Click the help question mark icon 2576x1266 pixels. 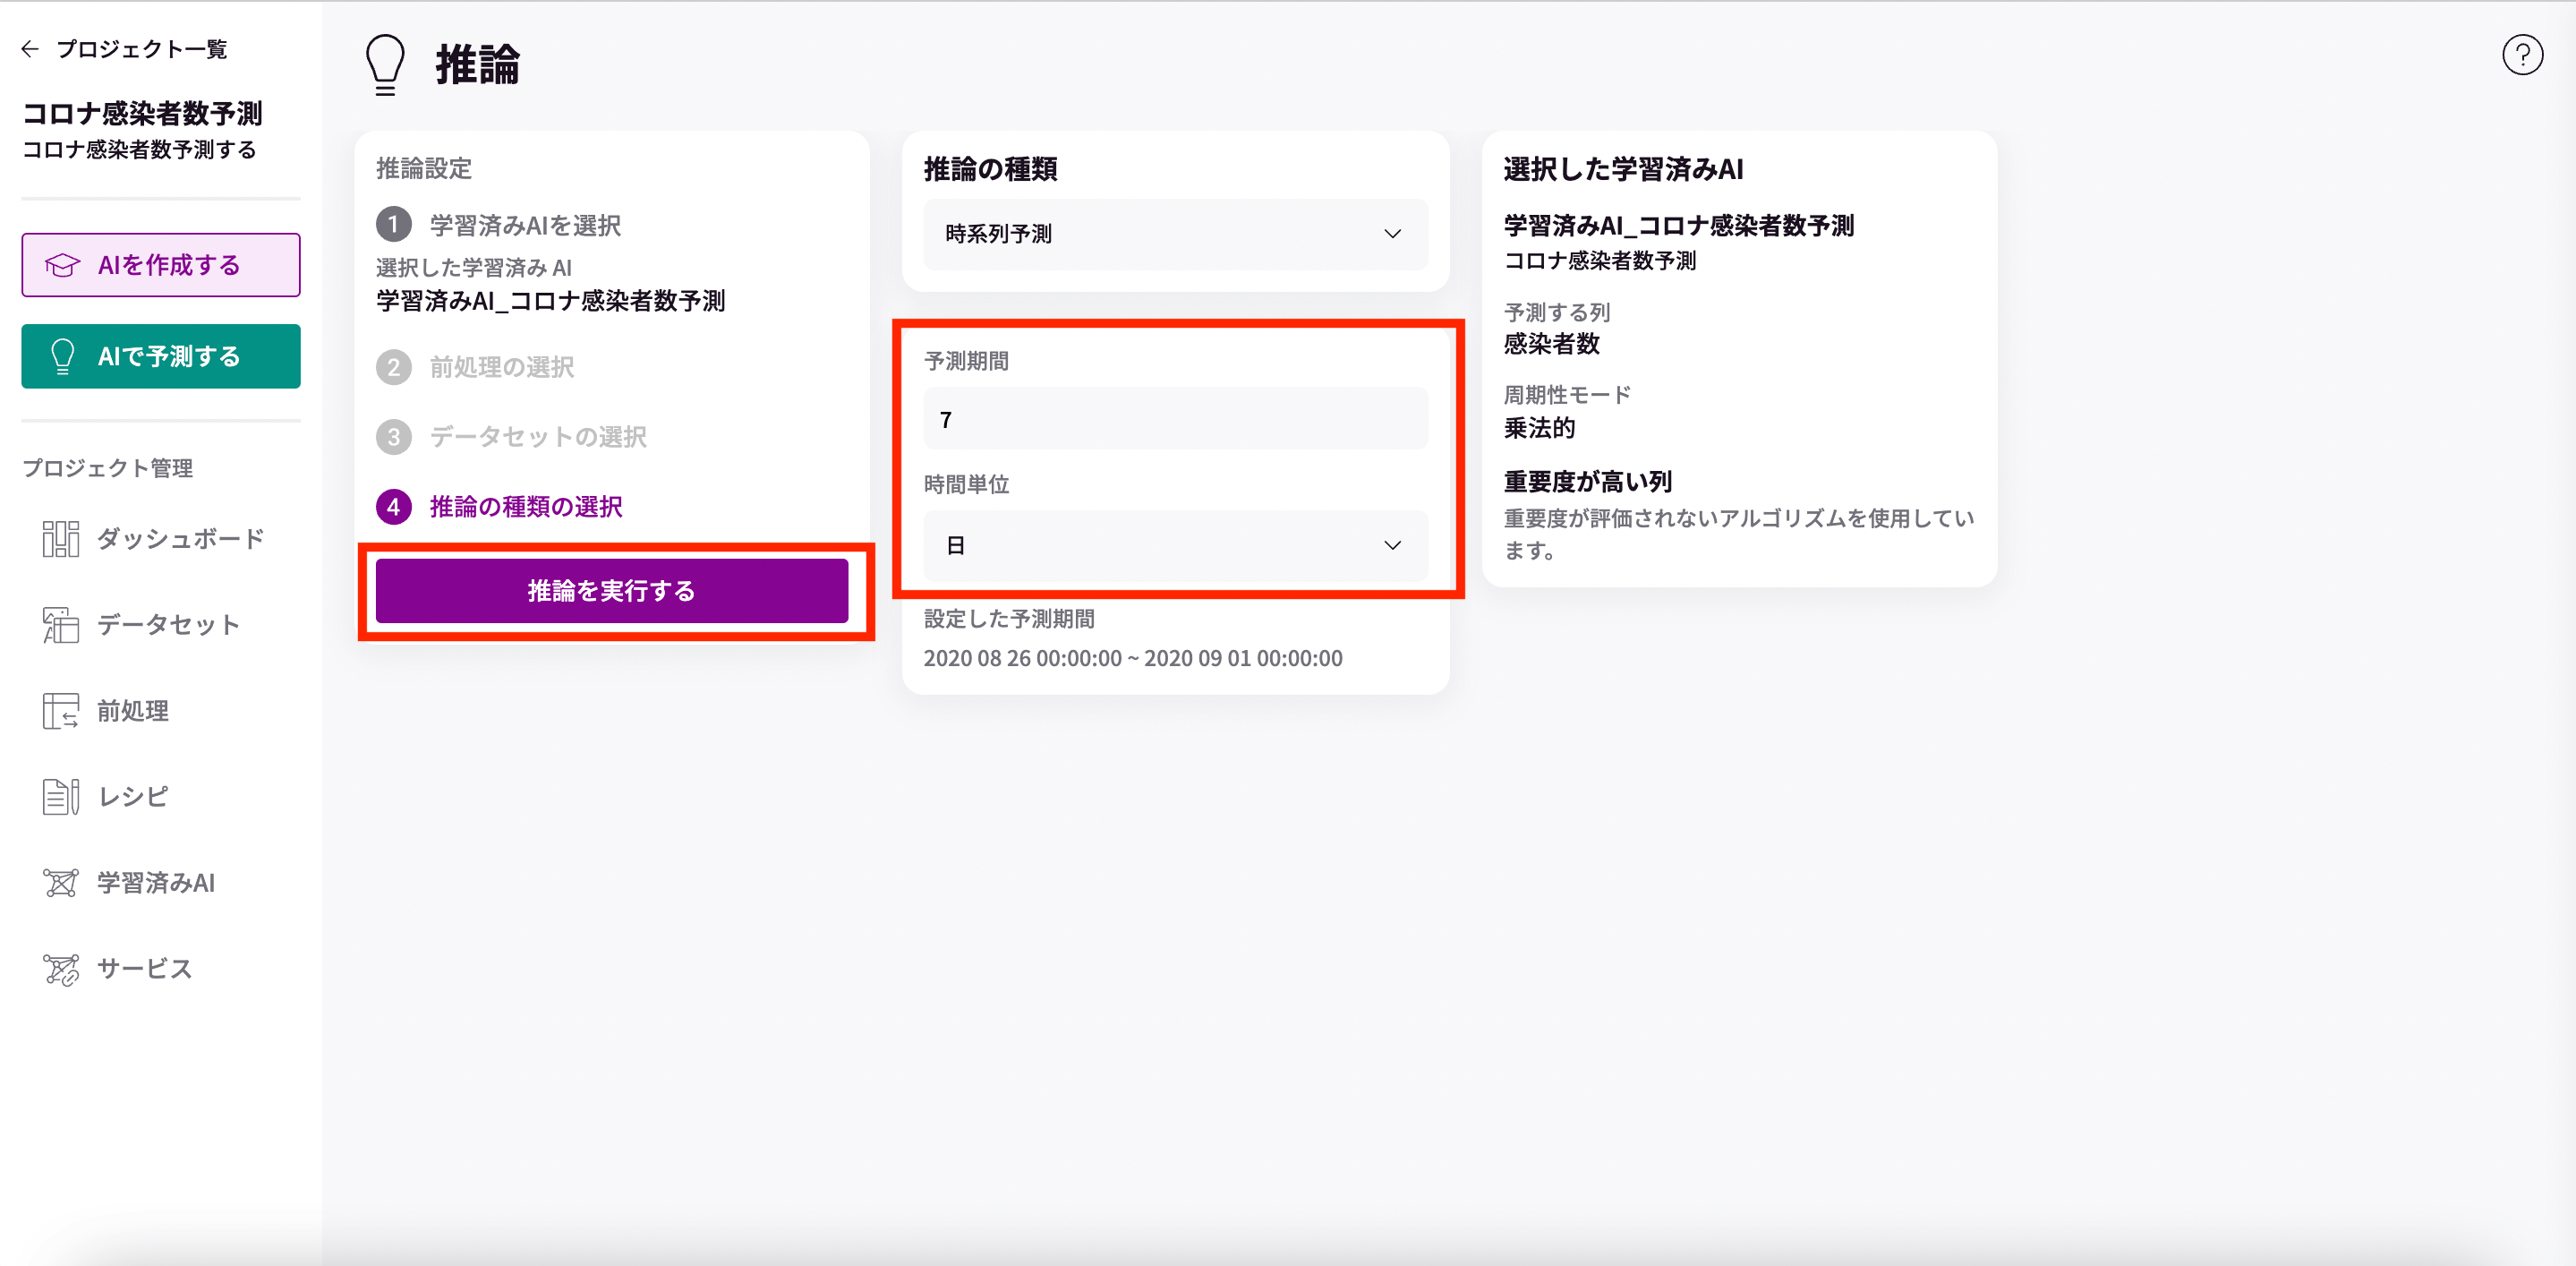pos(2522,55)
